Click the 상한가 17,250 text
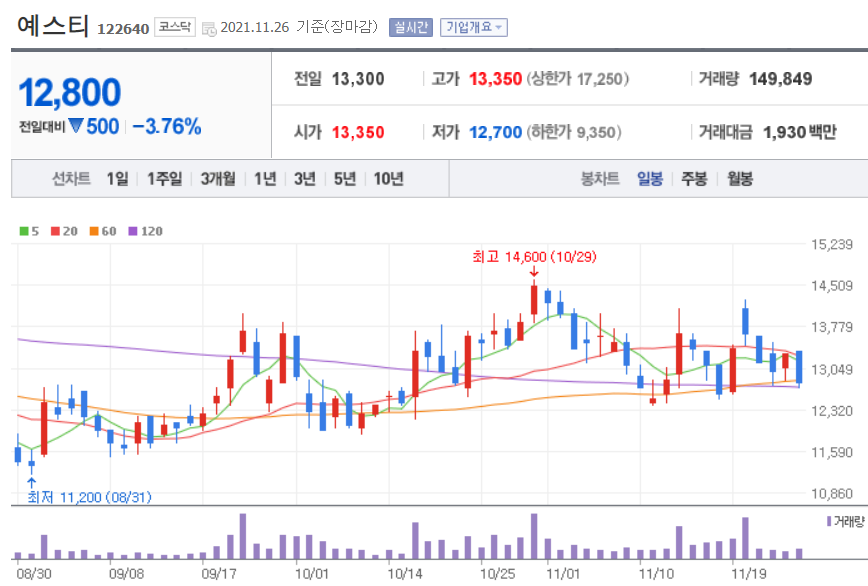The width and height of the screenshot is (868, 586). (x=577, y=79)
